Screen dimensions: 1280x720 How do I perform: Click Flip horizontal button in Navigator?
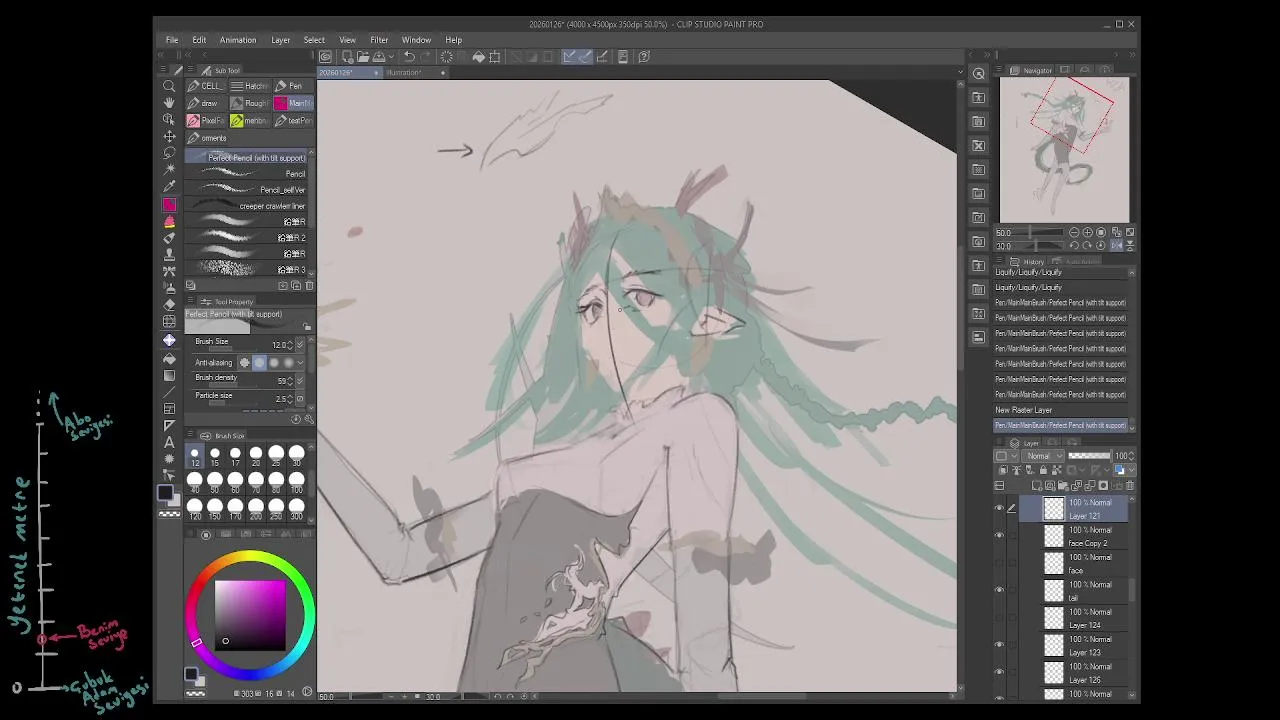[x=1116, y=245]
